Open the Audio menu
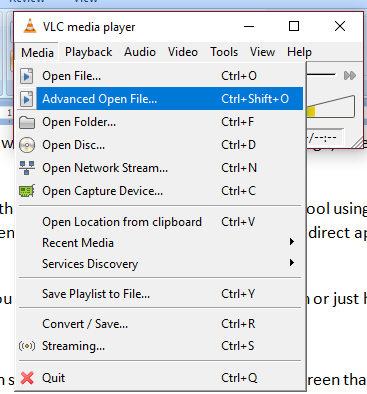Image resolution: width=367 pixels, height=394 pixels. point(140,52)
